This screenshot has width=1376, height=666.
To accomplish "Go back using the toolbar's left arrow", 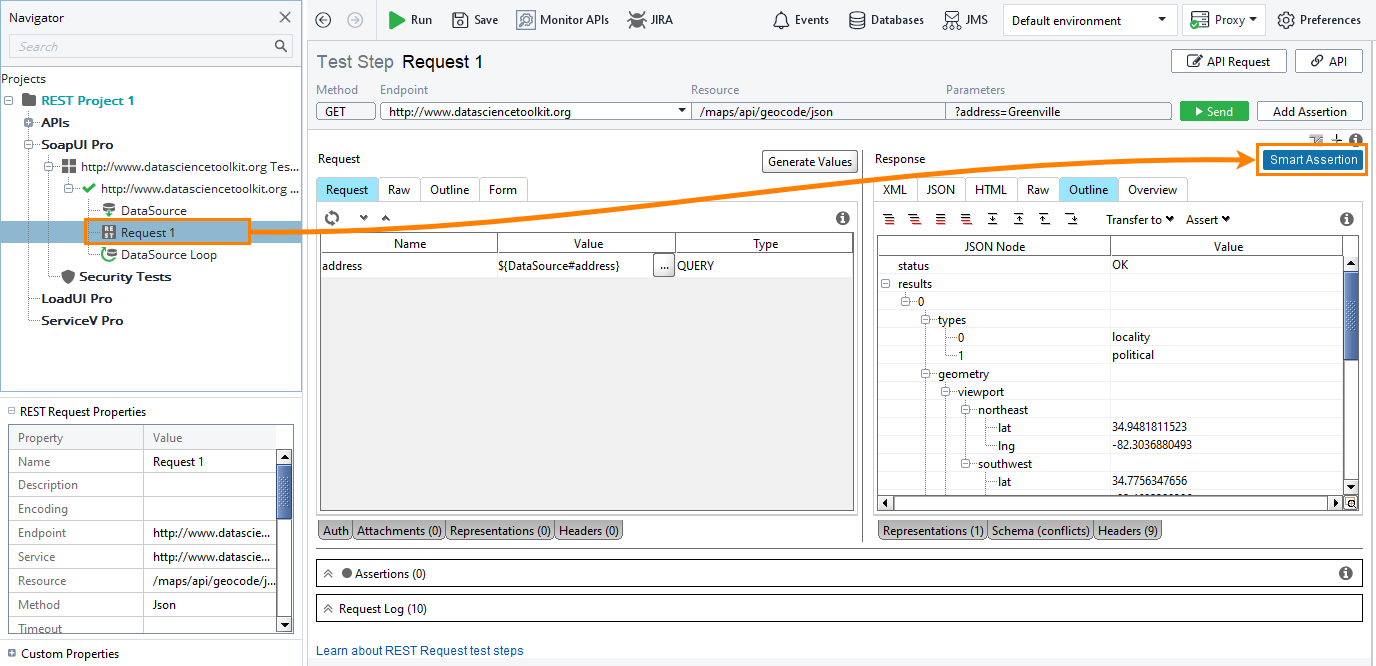I will coord(323,20).
